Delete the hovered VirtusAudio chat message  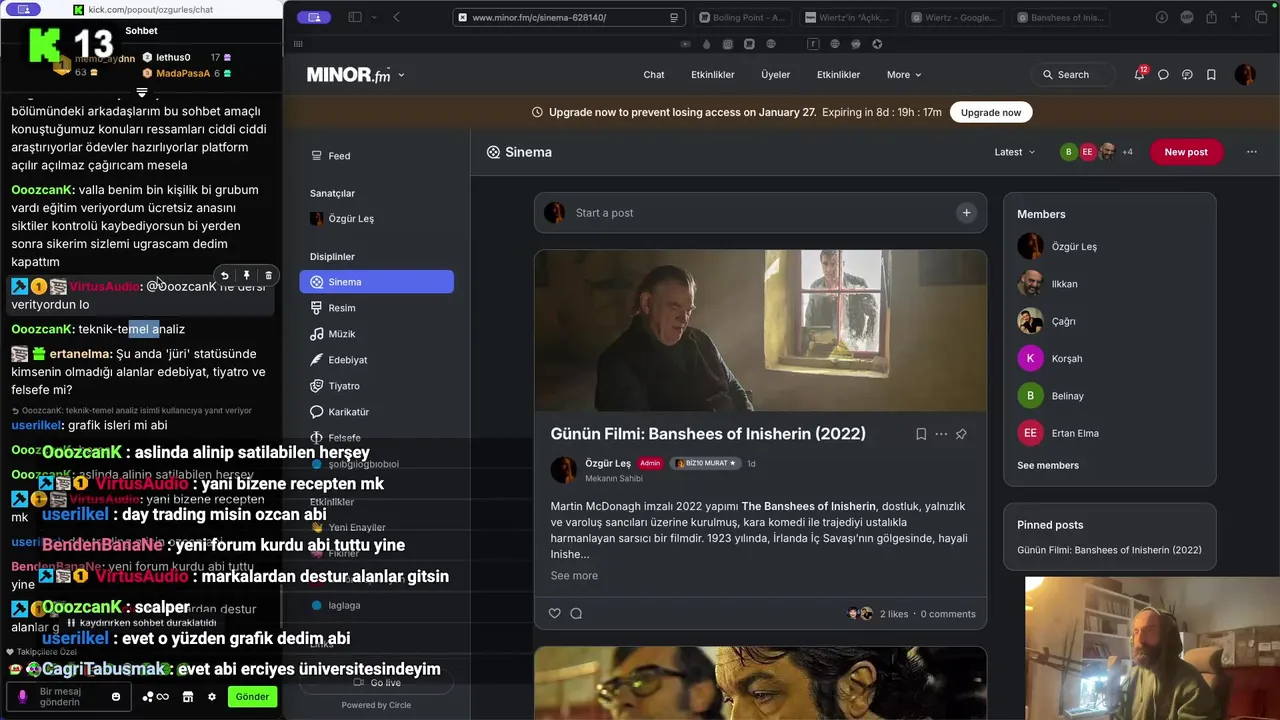pos(268,276)
